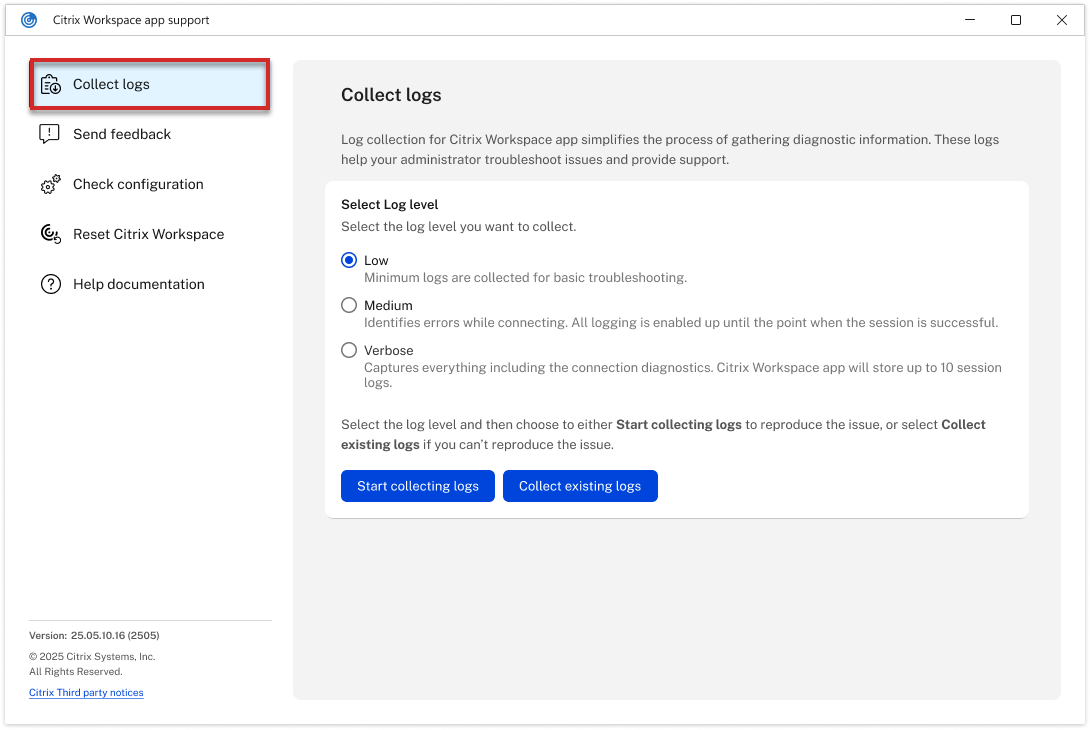Select the Verbose log level radio button
The image size is (1090, 730).
click(349, 350)
